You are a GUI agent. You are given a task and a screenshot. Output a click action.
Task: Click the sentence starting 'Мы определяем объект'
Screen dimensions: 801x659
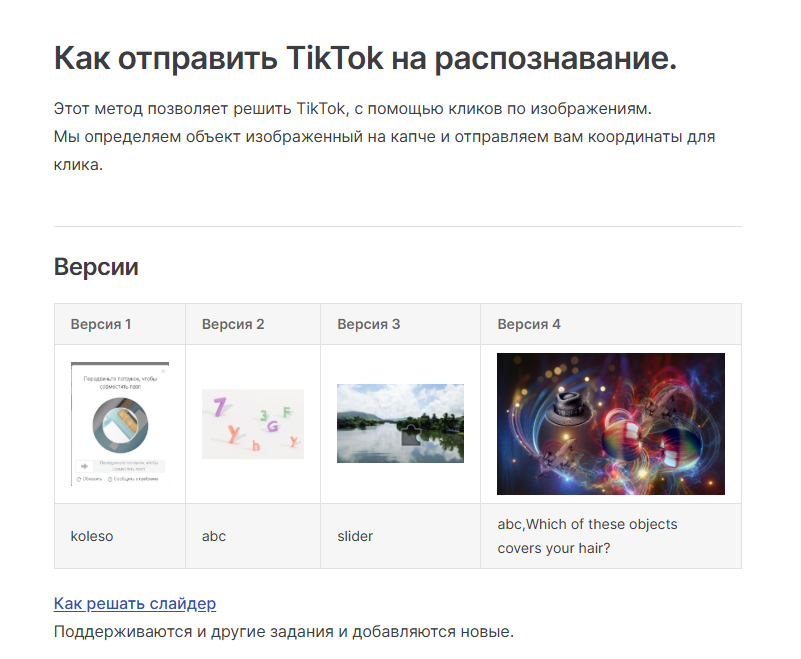(384, 151)
